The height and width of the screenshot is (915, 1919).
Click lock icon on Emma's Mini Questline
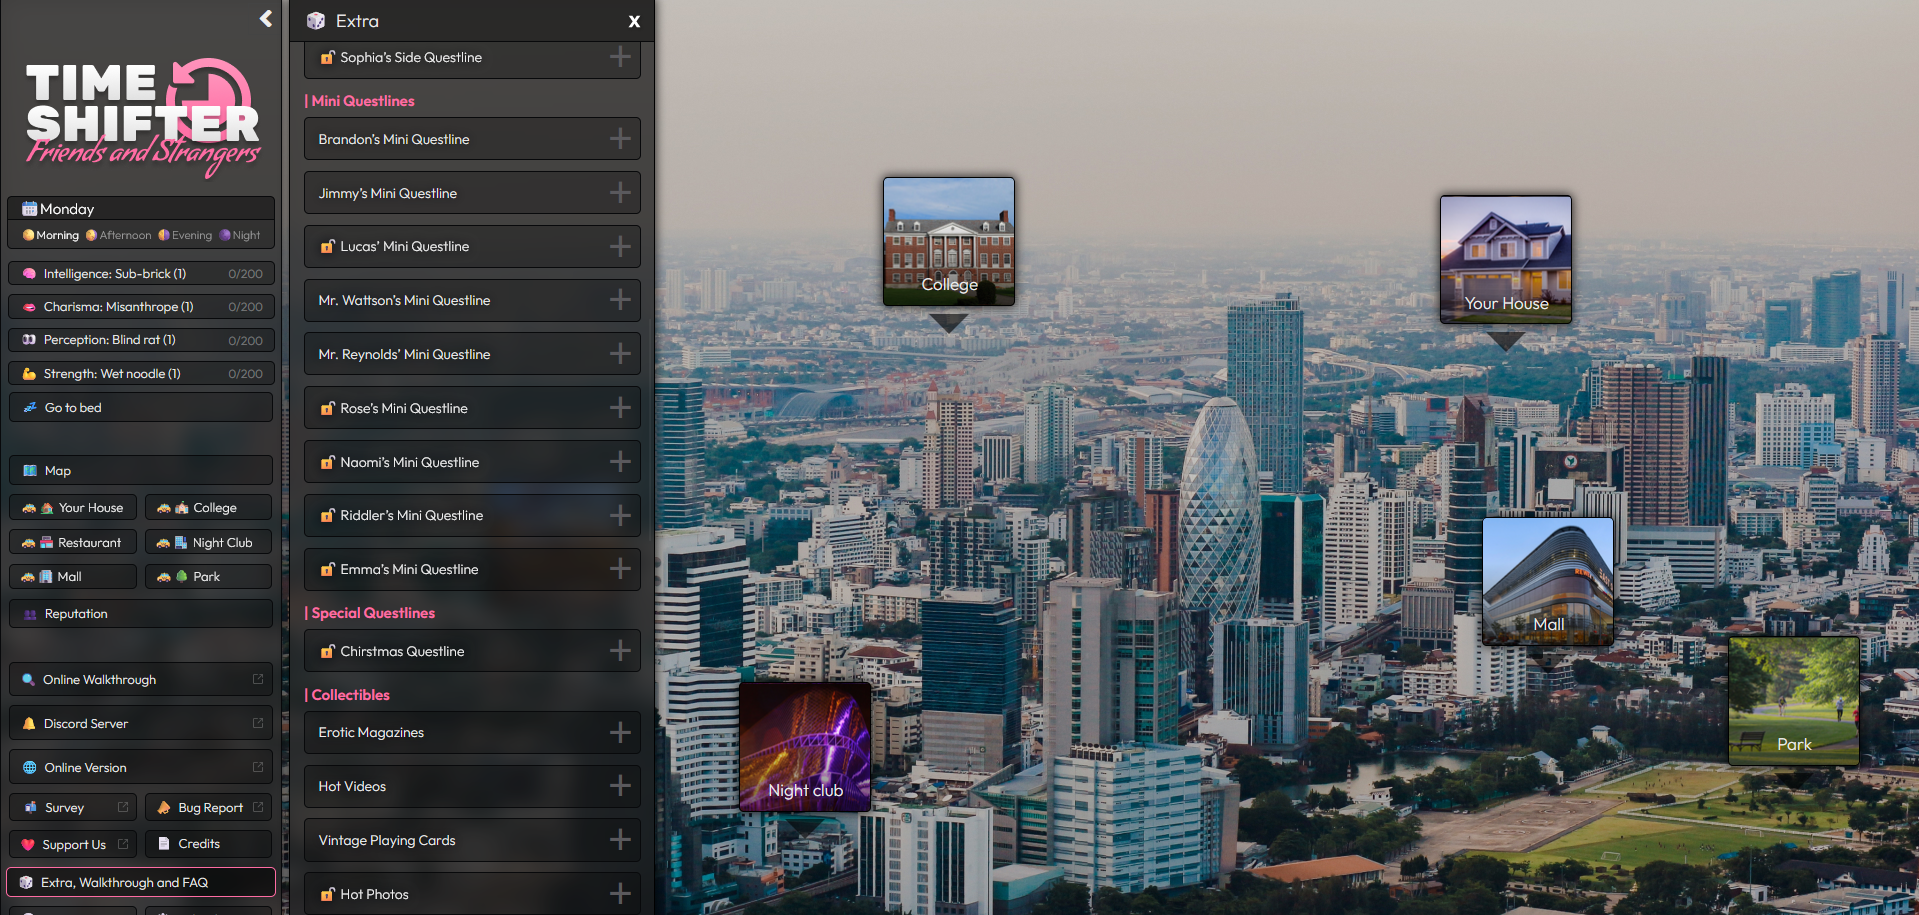pyautogui.click(x=327, y=569)
